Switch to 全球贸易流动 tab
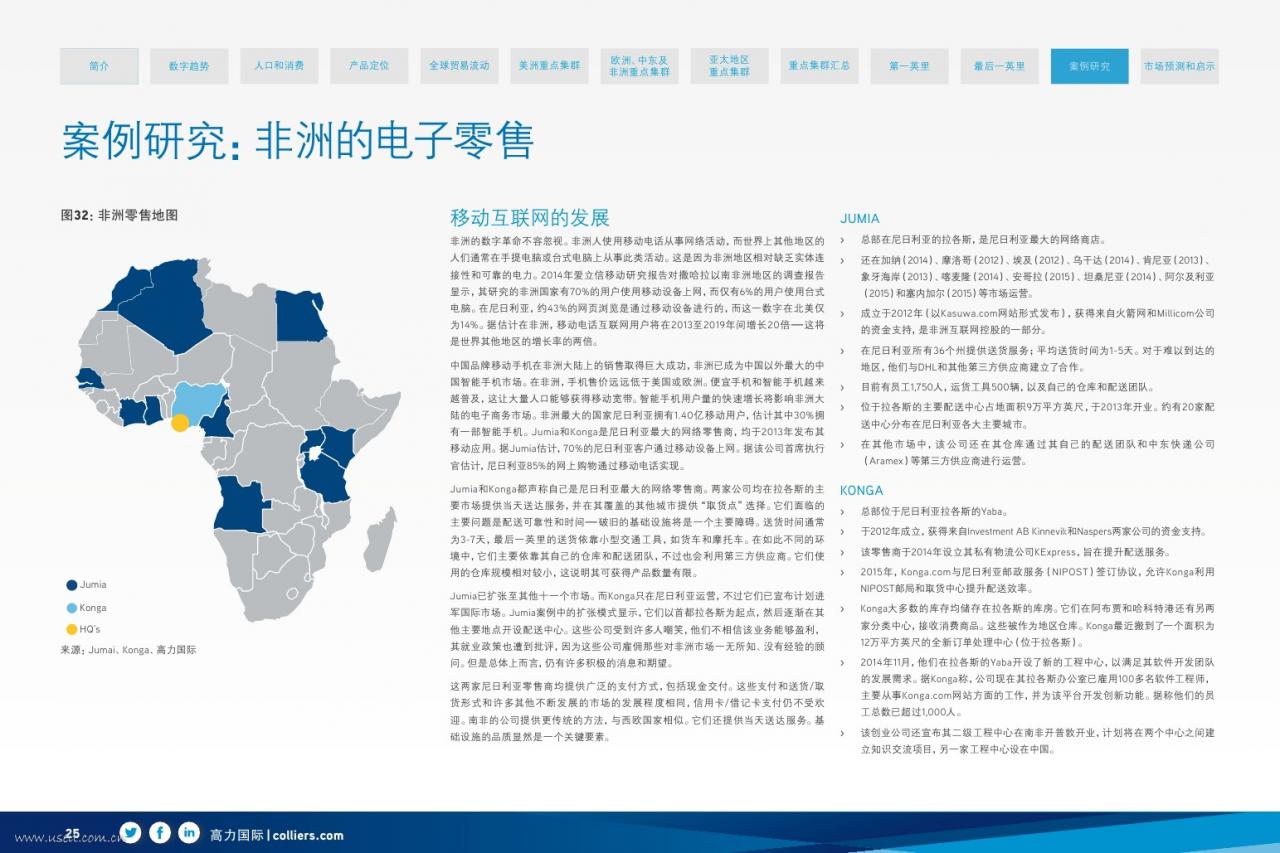This screenshot has height=853, width=1280. 459,66
